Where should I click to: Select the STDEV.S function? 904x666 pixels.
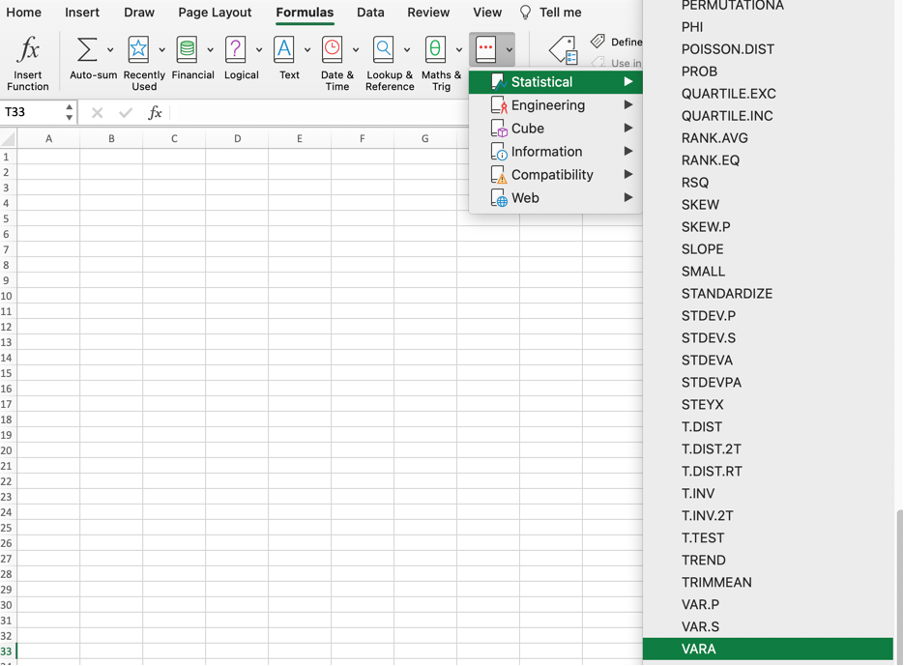coord(708,338)
